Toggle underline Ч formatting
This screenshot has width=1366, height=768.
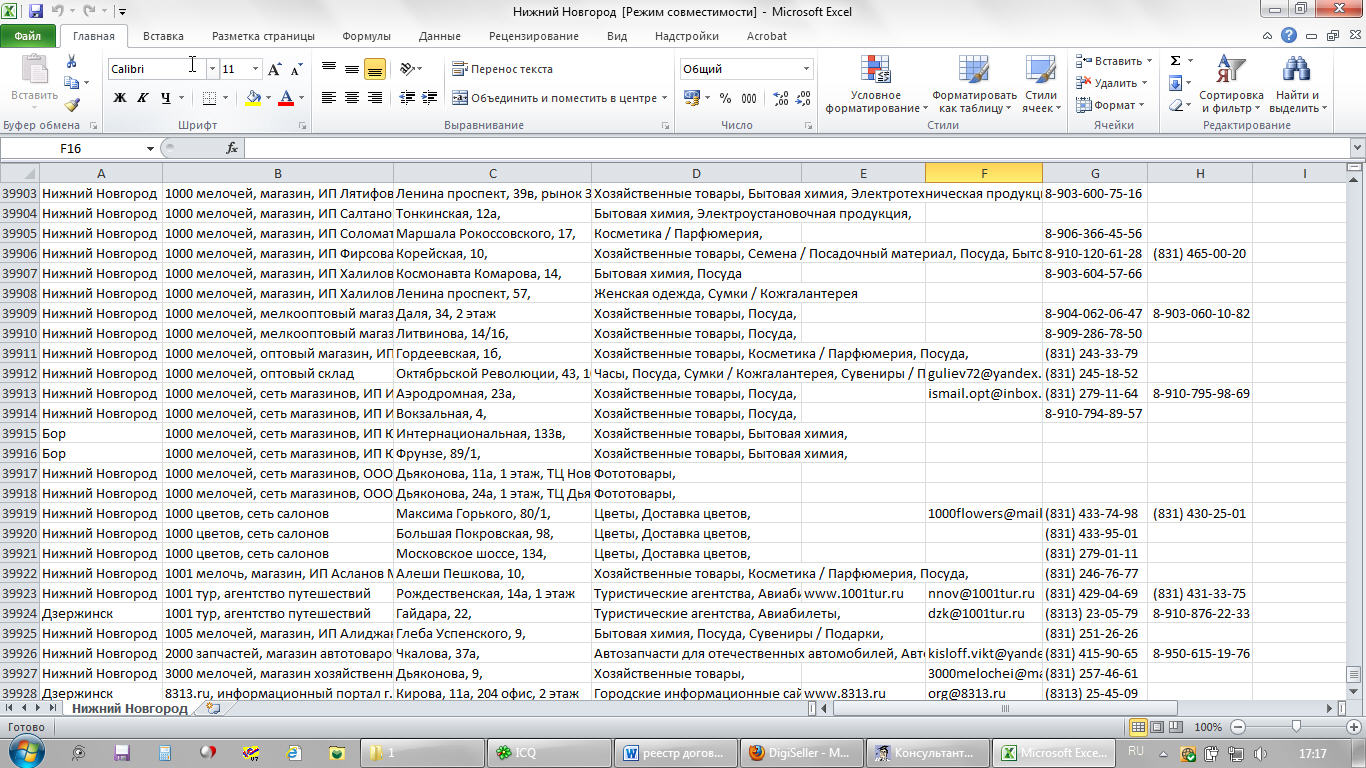[x=165, y=98]
